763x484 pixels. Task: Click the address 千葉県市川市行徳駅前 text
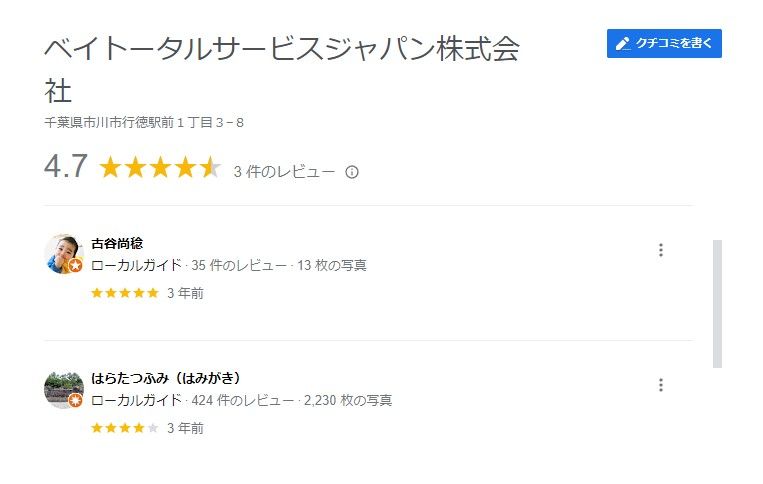click(x=144, y=123)
